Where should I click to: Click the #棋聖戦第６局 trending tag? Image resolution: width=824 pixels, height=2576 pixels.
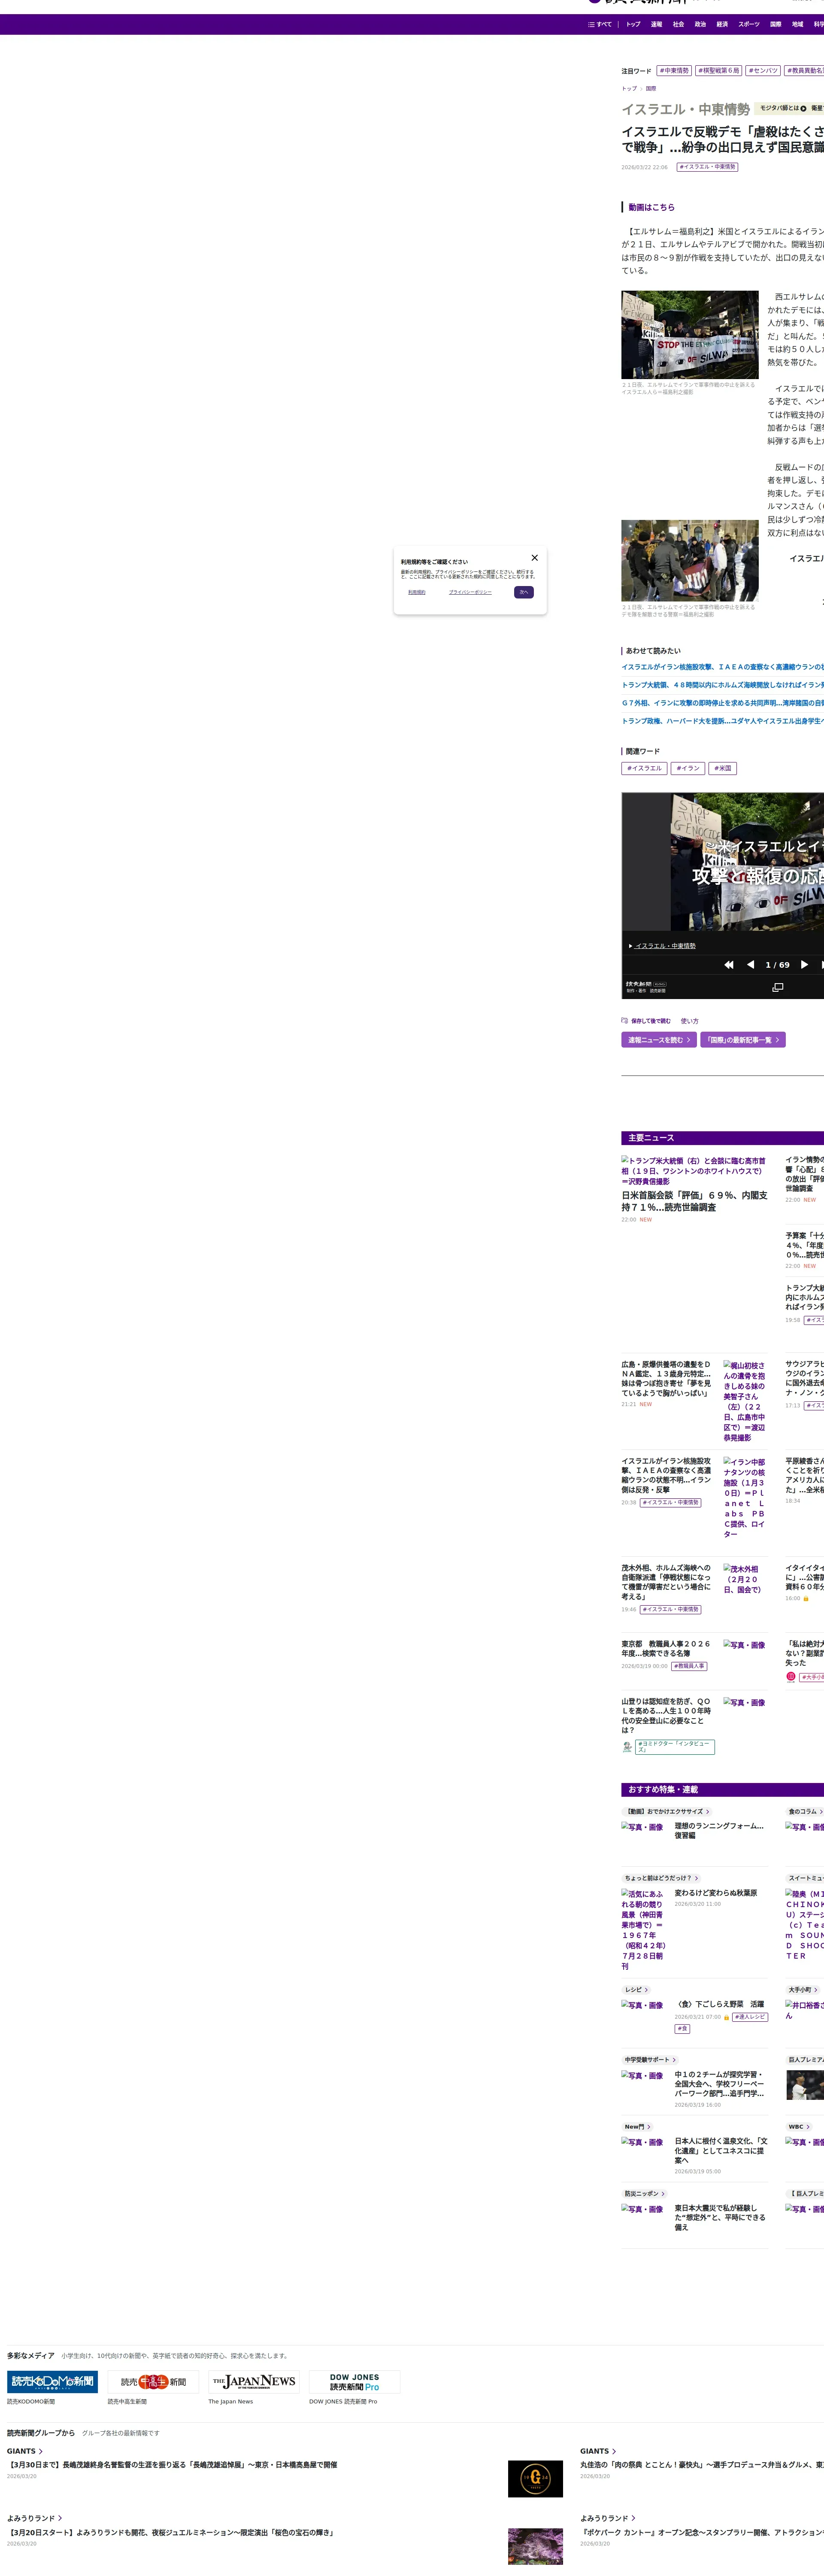pyautogui.click(x=719, y=71)
